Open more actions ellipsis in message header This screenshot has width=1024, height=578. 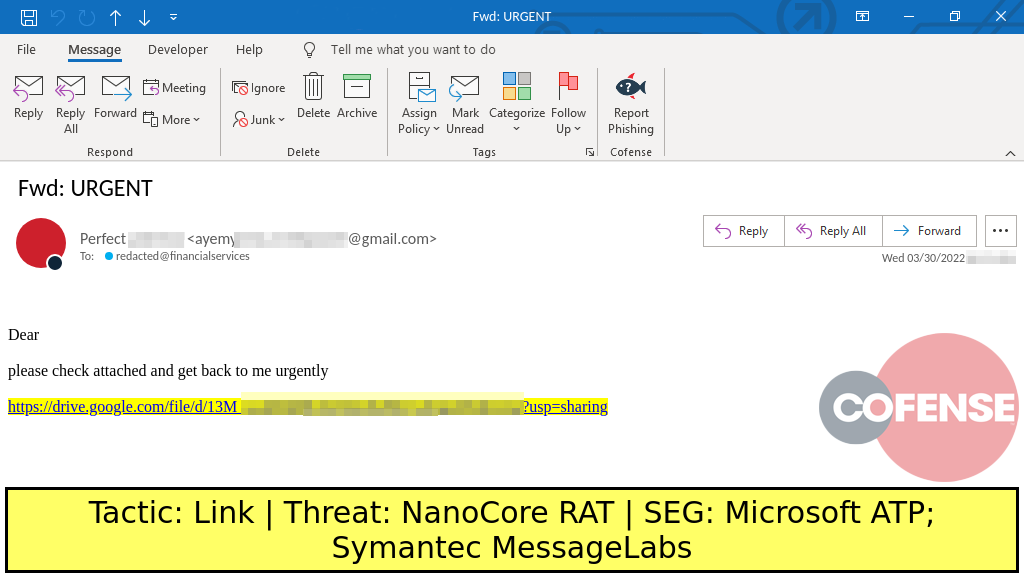coord(1001,231)
